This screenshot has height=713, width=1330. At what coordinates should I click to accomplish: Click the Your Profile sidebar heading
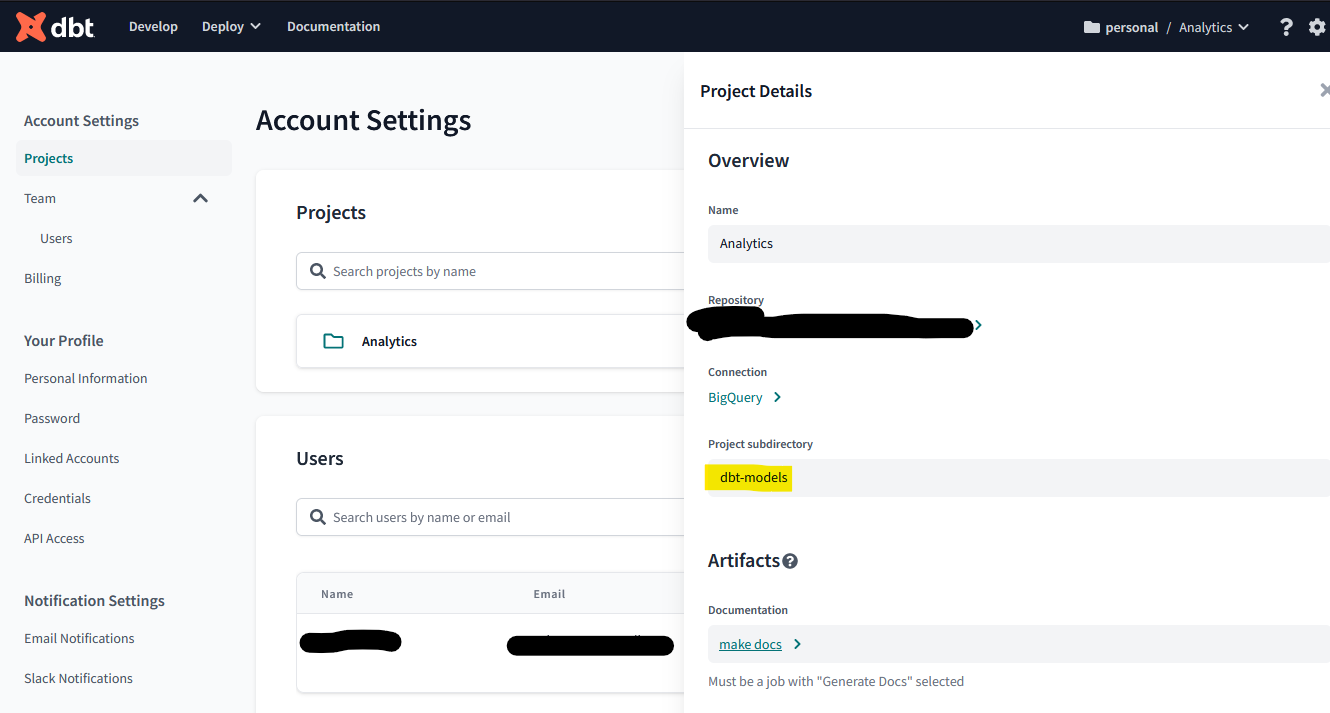pyautogui.click(x=64, y=340)
